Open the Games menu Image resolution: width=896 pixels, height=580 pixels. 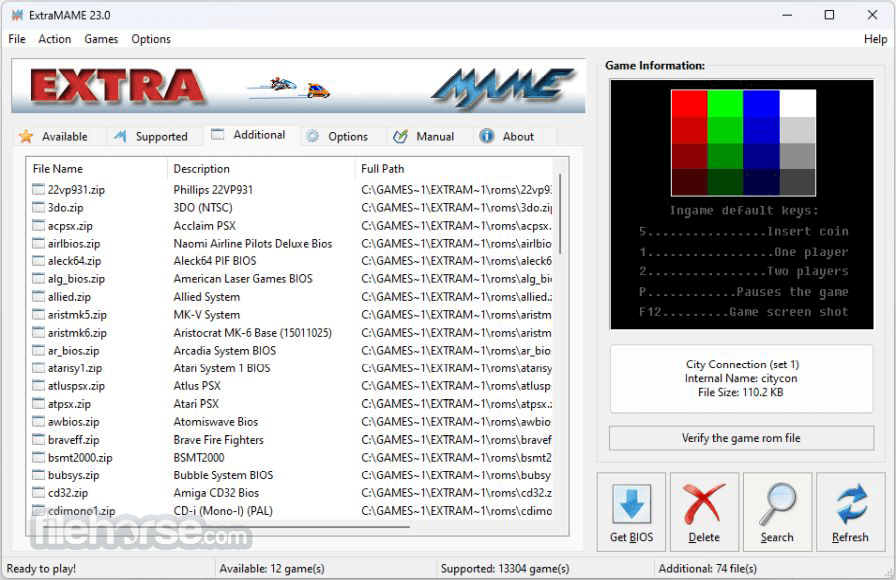click(x=101, y=39)
